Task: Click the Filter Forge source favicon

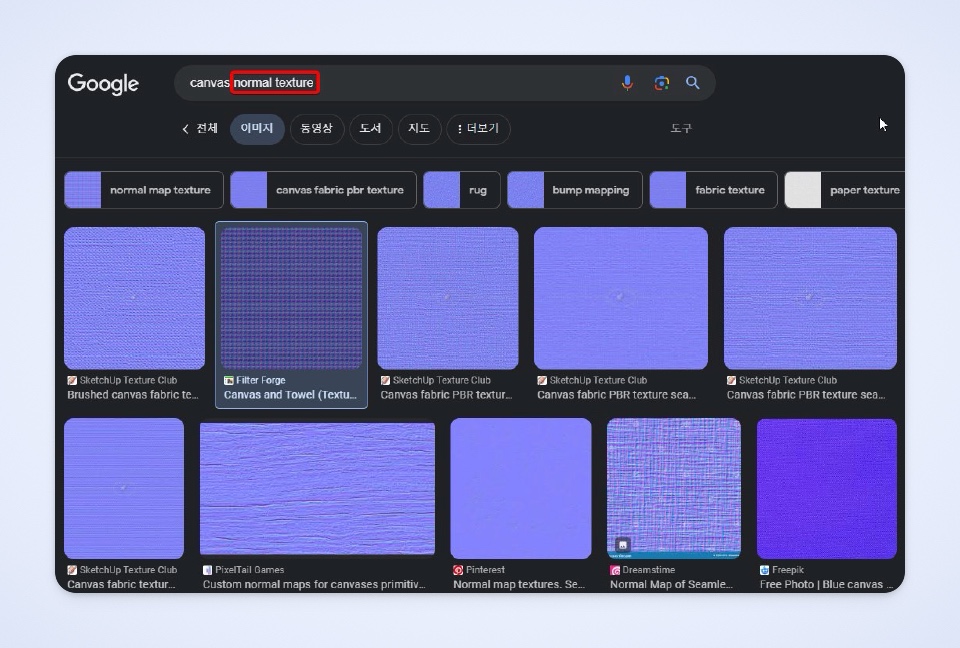Action: pyautogui.click(x=229, y=380)
